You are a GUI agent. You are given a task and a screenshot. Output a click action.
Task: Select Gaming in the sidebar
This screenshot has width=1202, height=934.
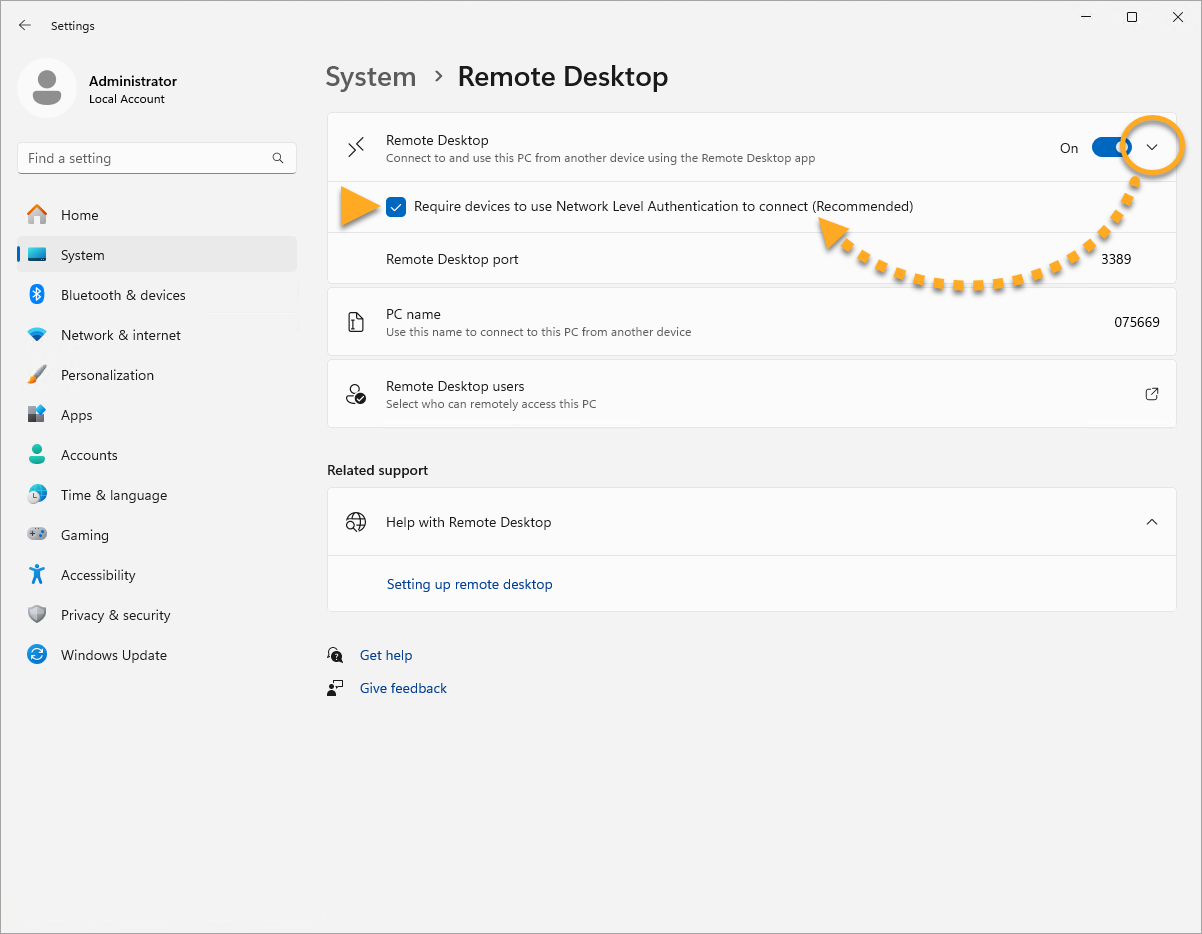point(84,535)
